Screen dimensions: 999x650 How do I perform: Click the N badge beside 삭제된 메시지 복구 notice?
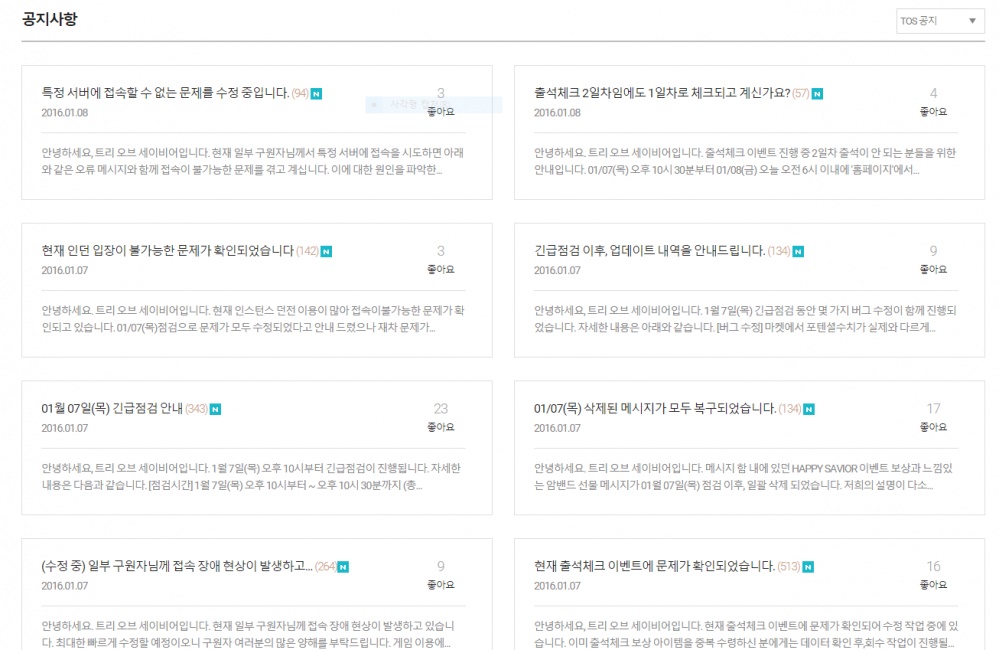(x=809, y=409)
